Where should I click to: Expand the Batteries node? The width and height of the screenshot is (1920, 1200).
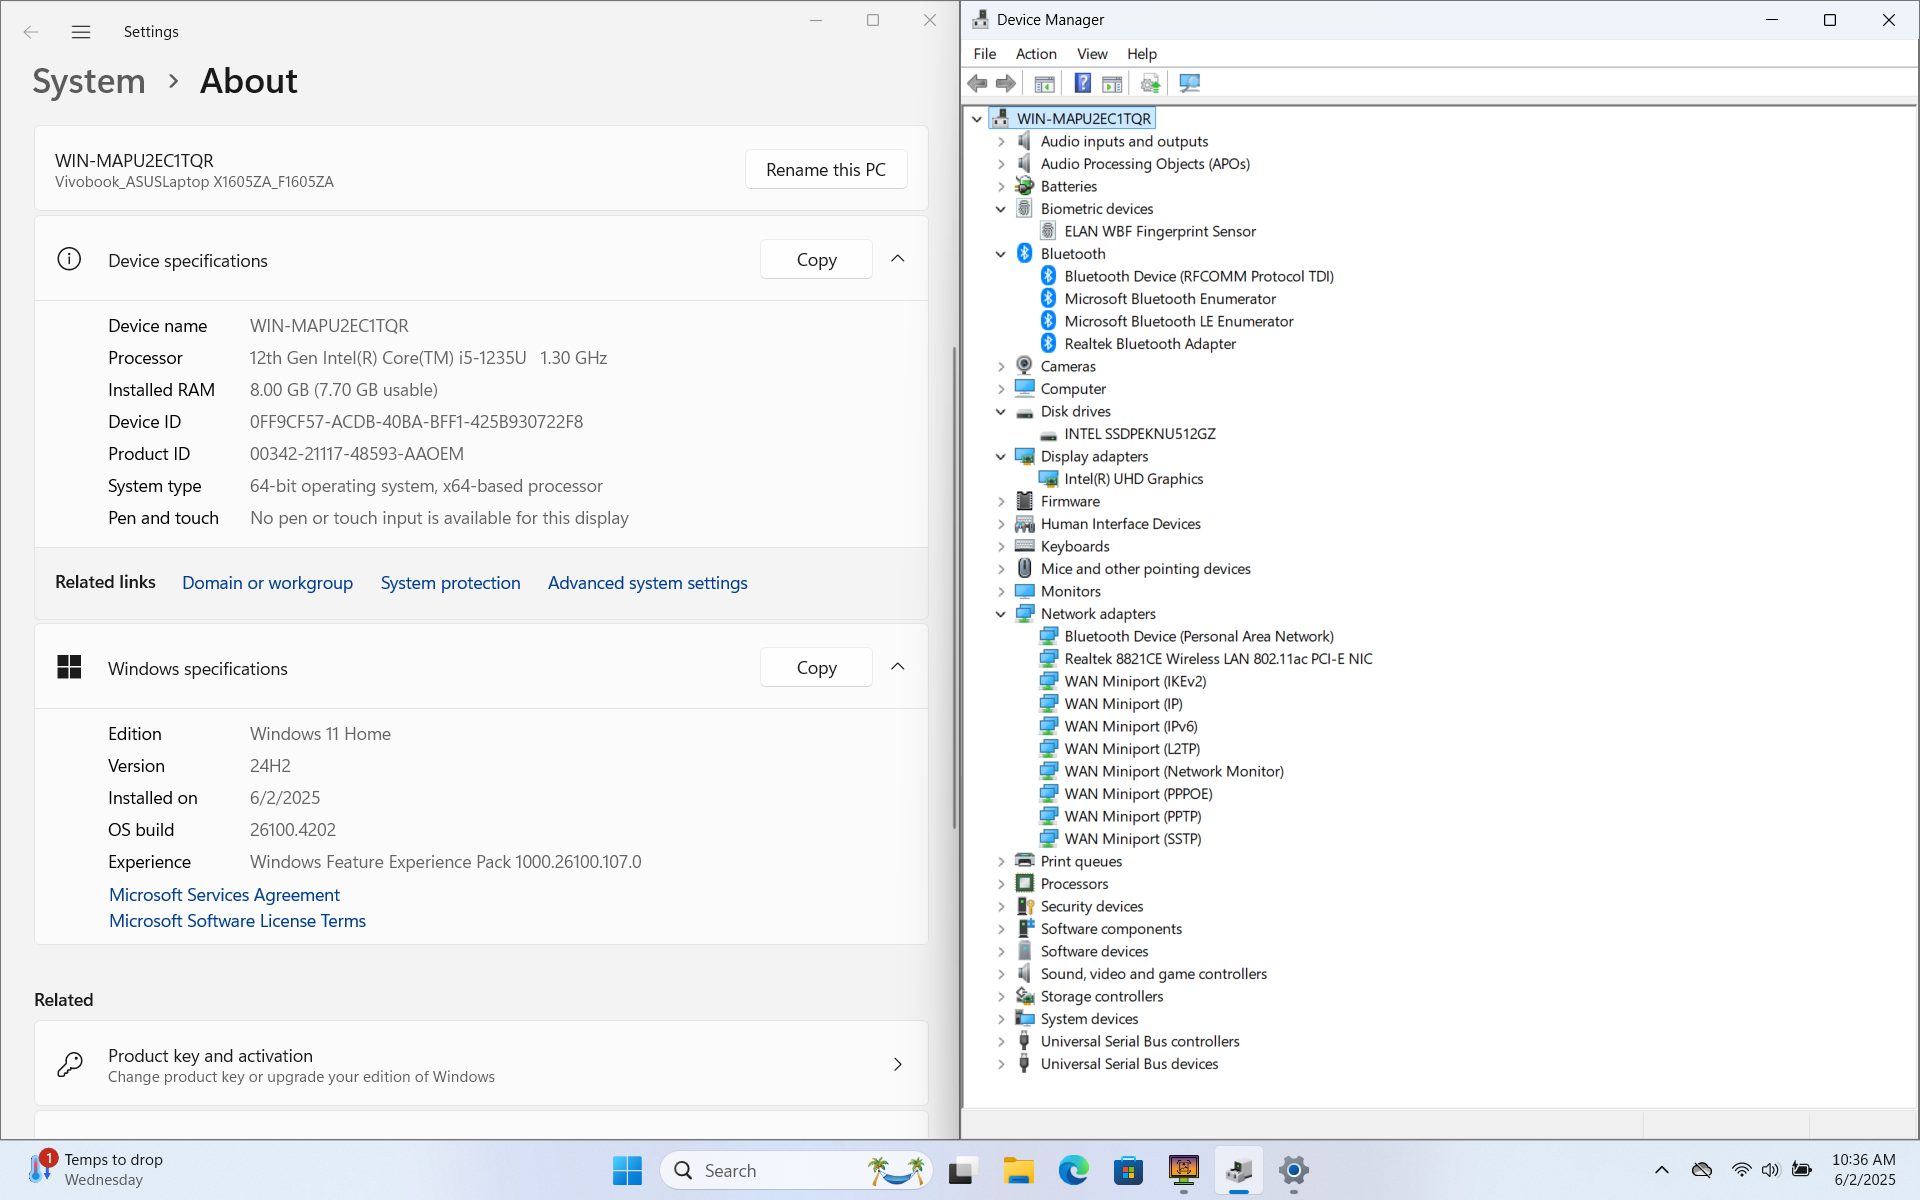coord(1001,187)
